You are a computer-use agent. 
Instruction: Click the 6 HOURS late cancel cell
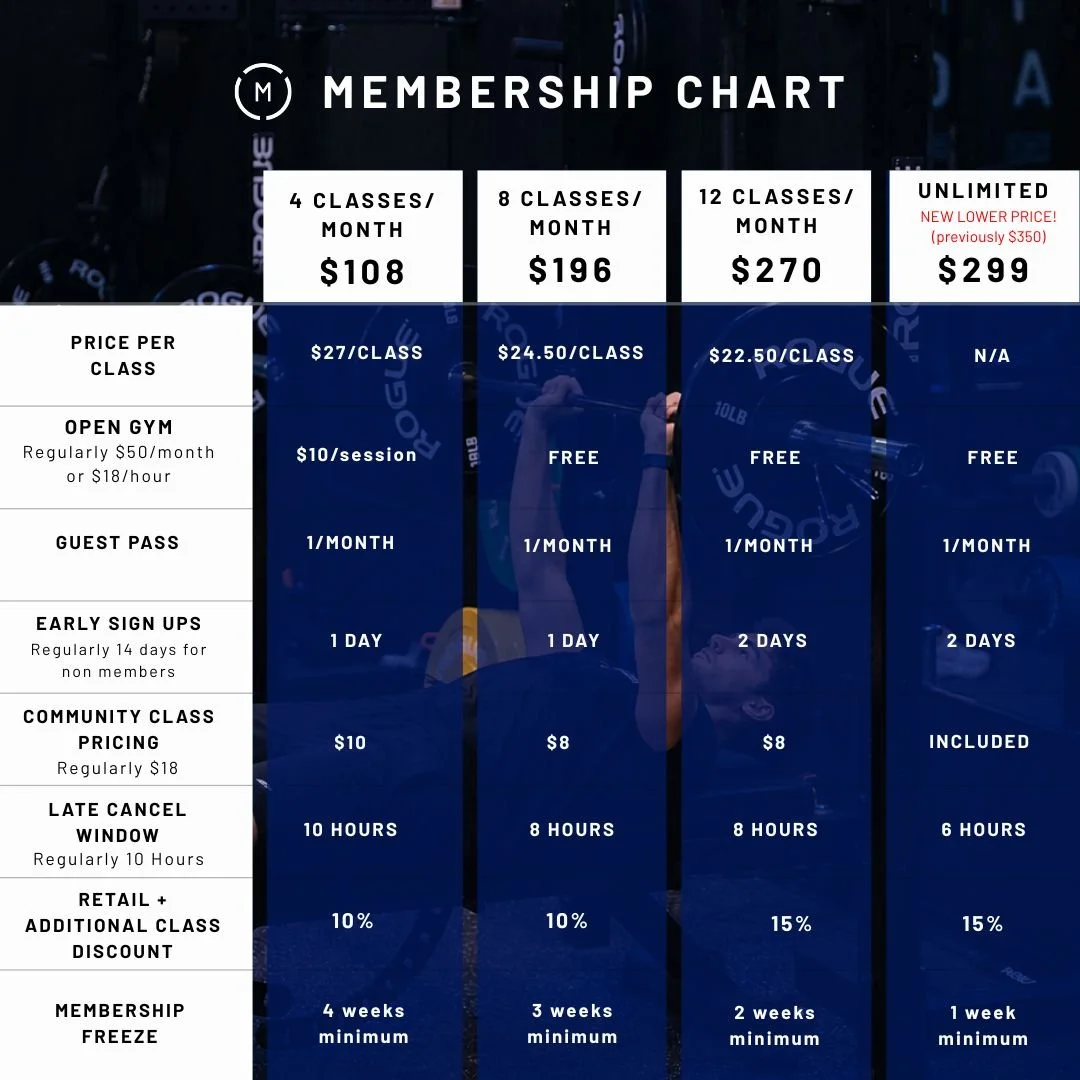pos(984,829)
